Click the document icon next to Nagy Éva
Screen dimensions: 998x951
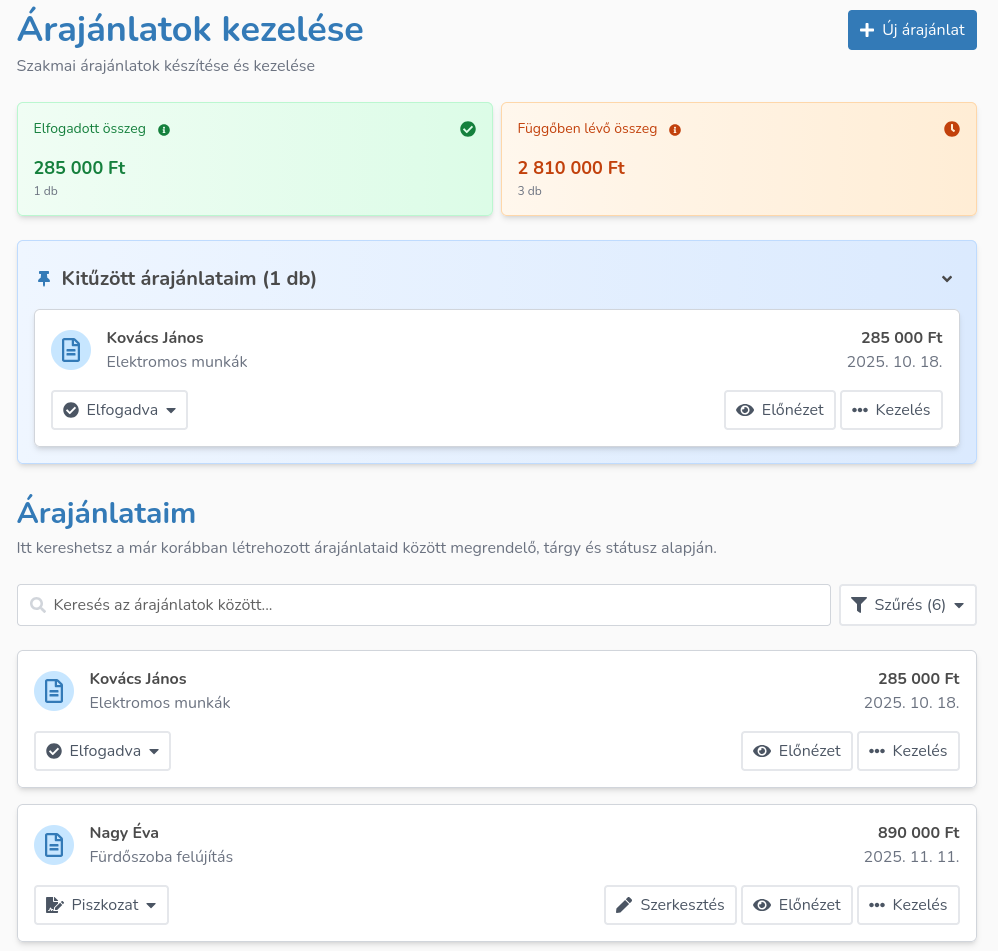coord(54,845)
